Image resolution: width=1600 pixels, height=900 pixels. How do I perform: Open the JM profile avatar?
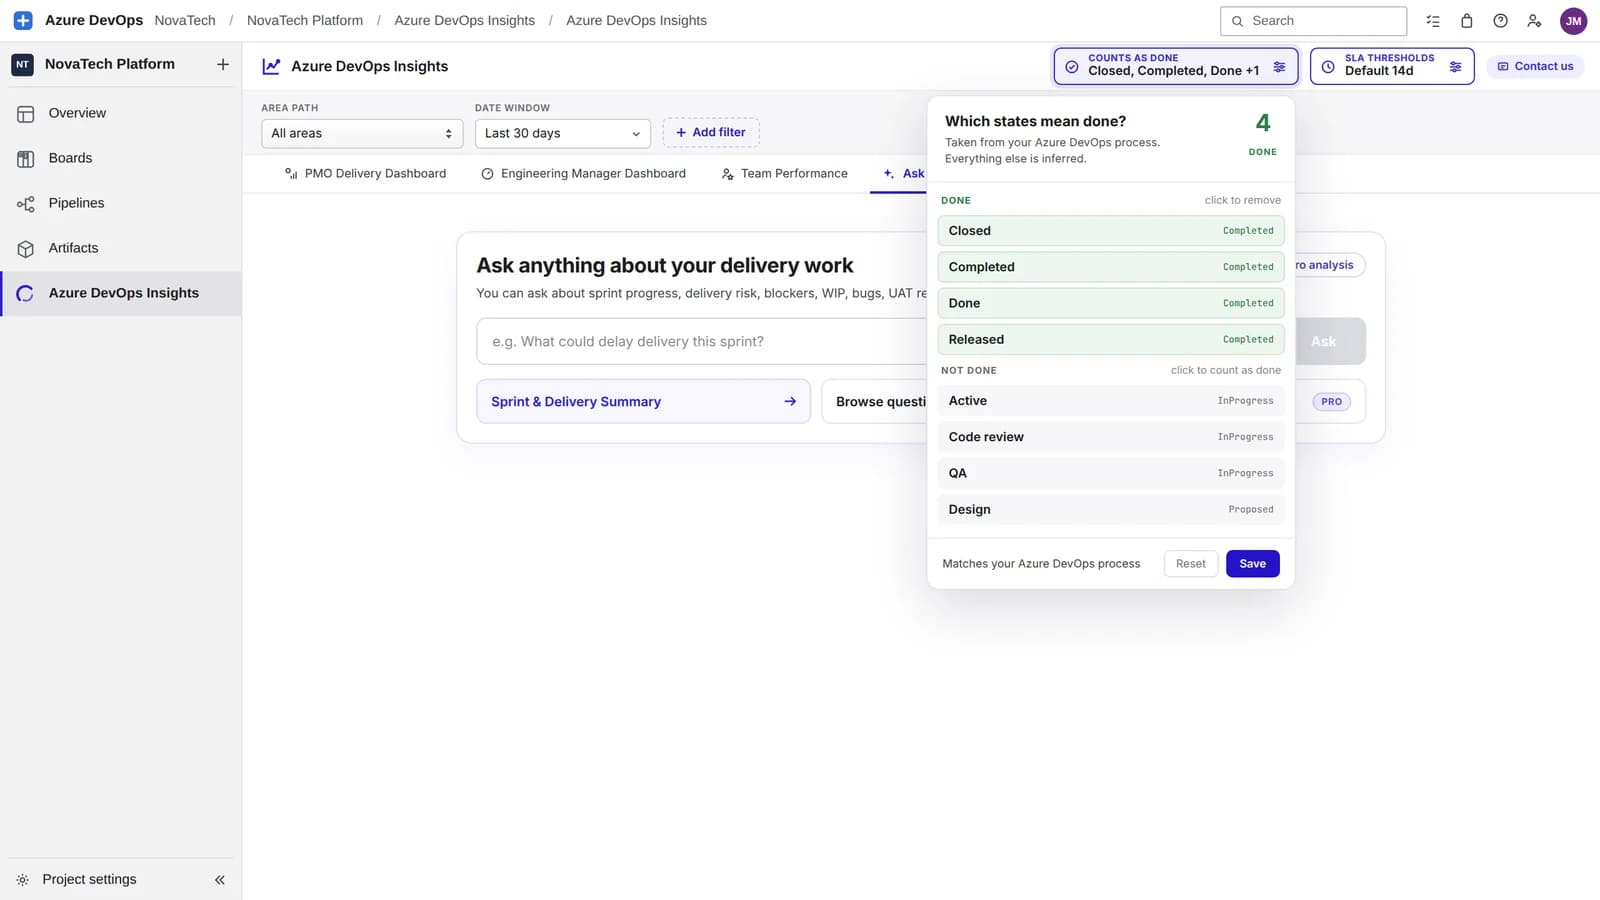click(1573, 21)
